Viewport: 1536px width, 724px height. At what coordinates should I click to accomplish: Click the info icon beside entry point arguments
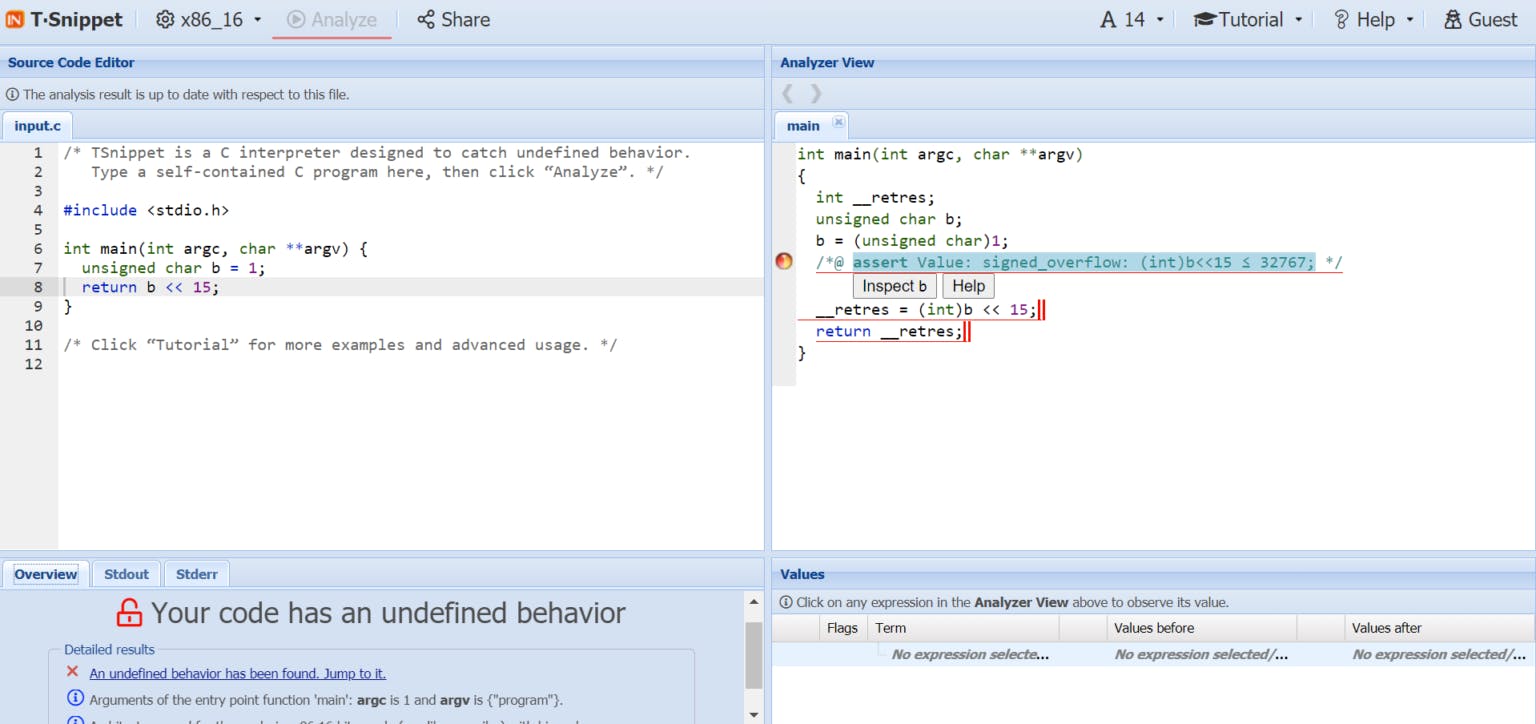(x=74, y=698)
